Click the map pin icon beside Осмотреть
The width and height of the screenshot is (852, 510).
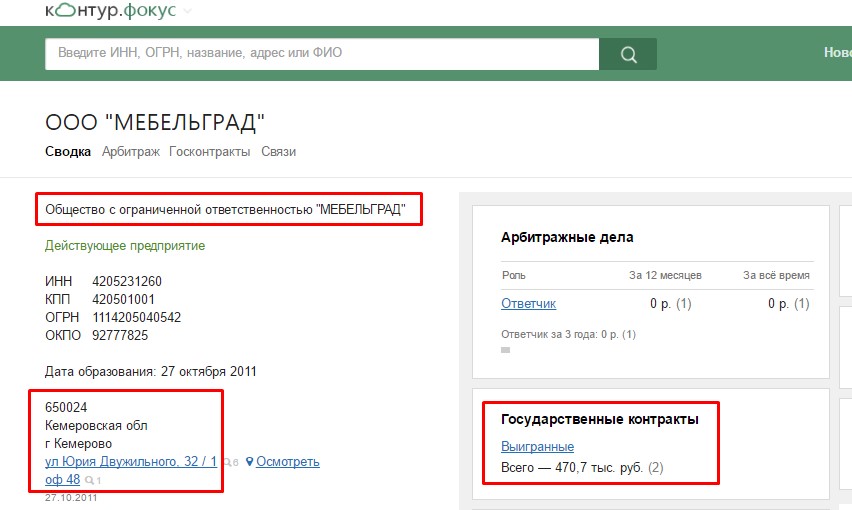pyautogui.click(x=249, y=462)
